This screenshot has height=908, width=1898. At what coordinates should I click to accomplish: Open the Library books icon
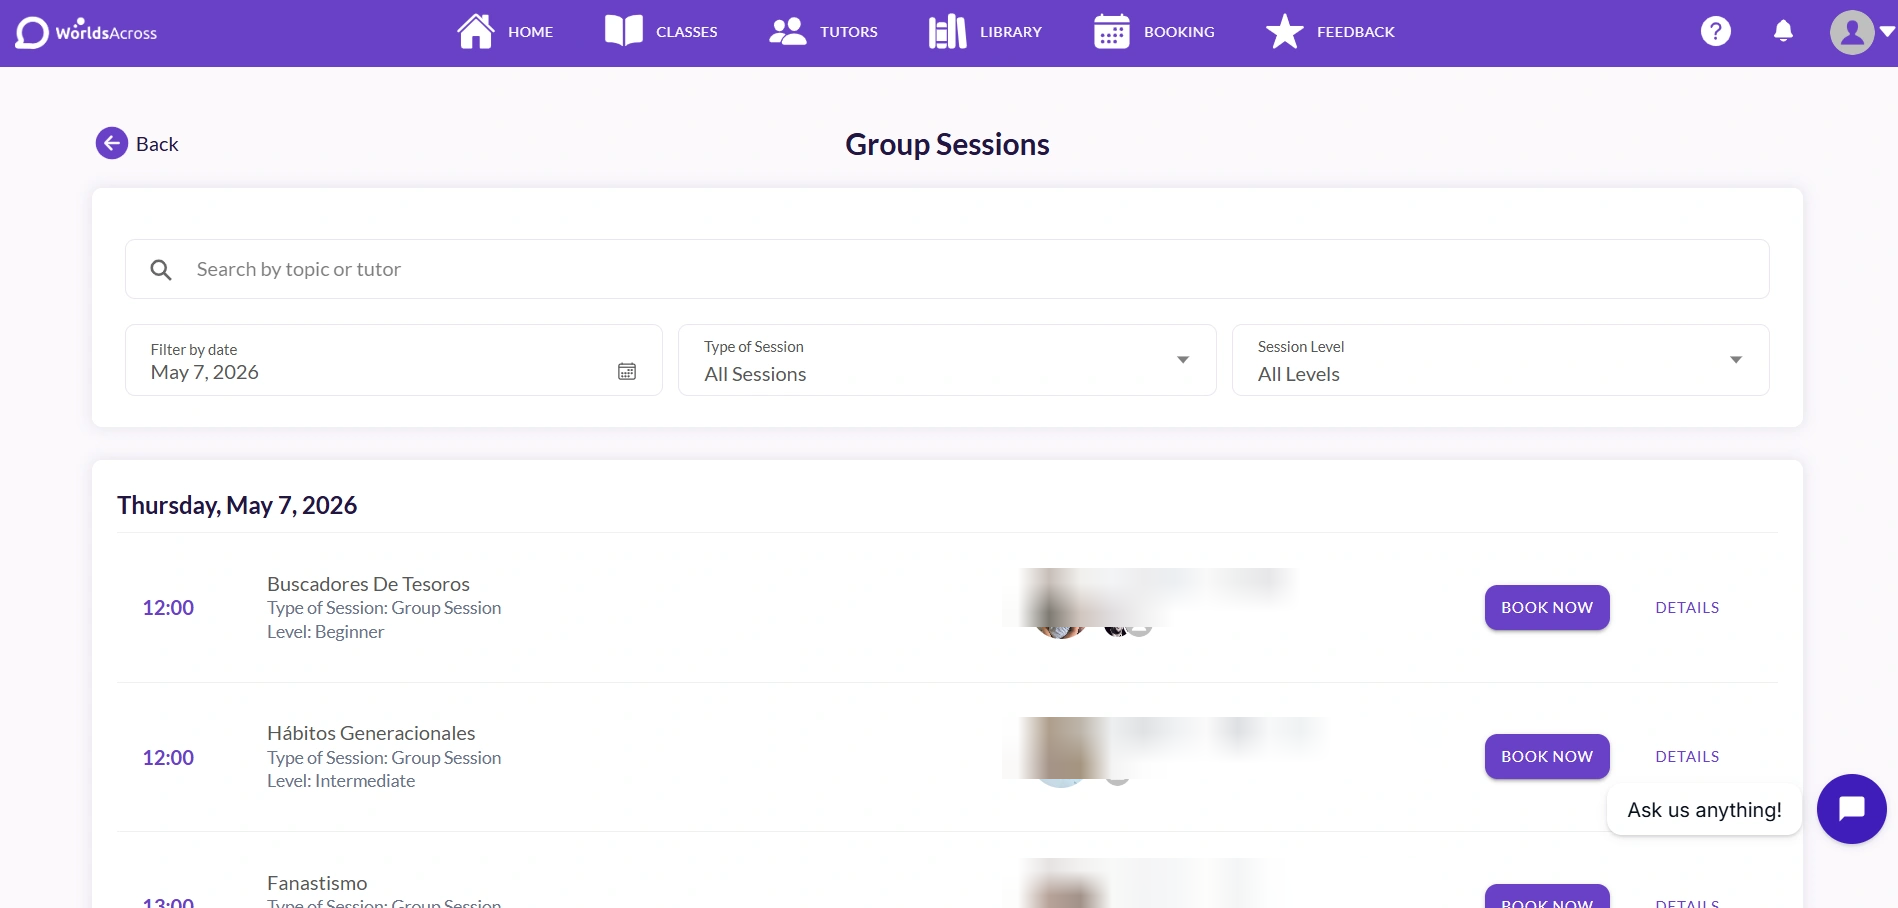947,31
